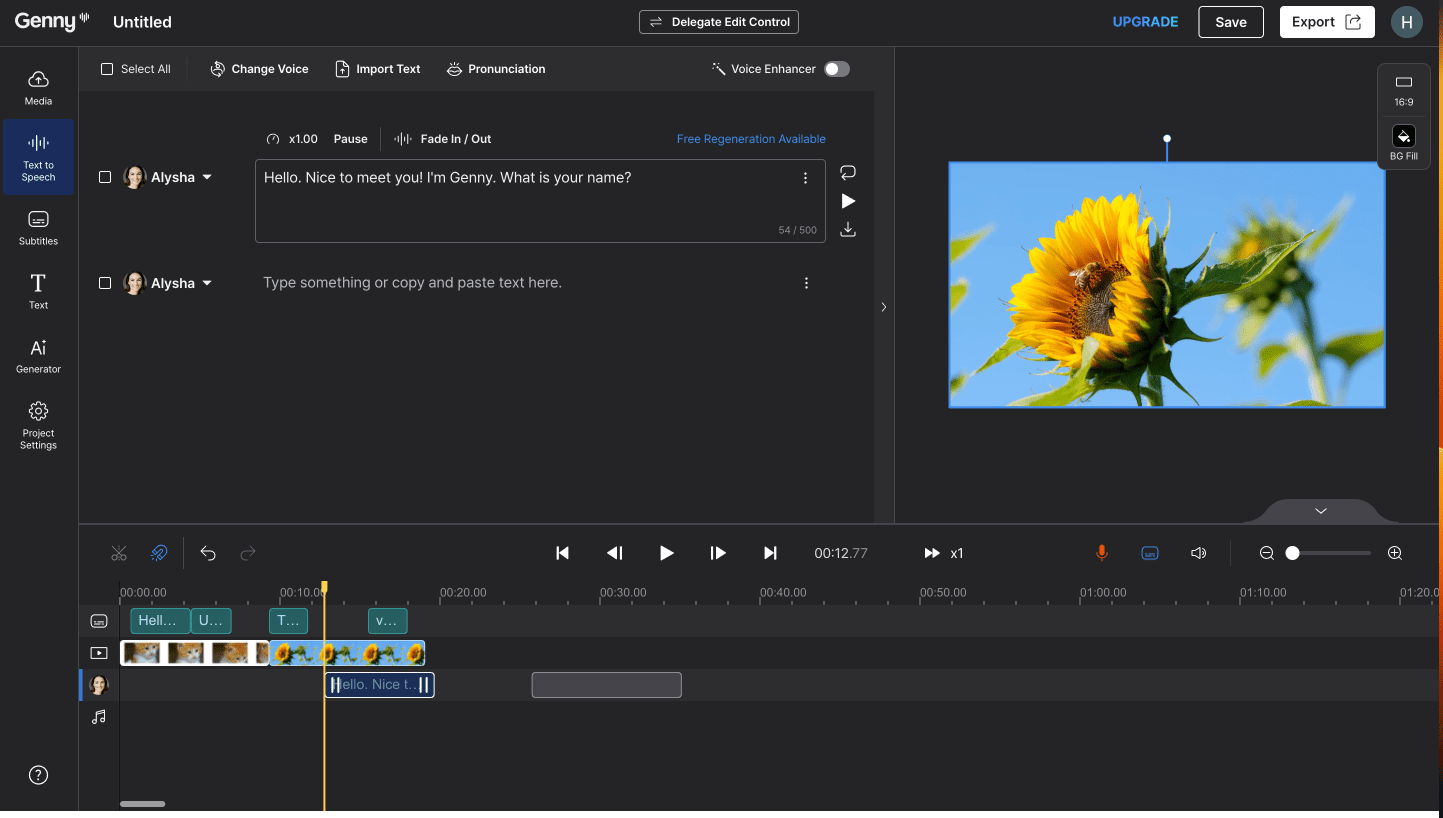
Task: Expand the side panel with the chevron
Action: point(883,307)
